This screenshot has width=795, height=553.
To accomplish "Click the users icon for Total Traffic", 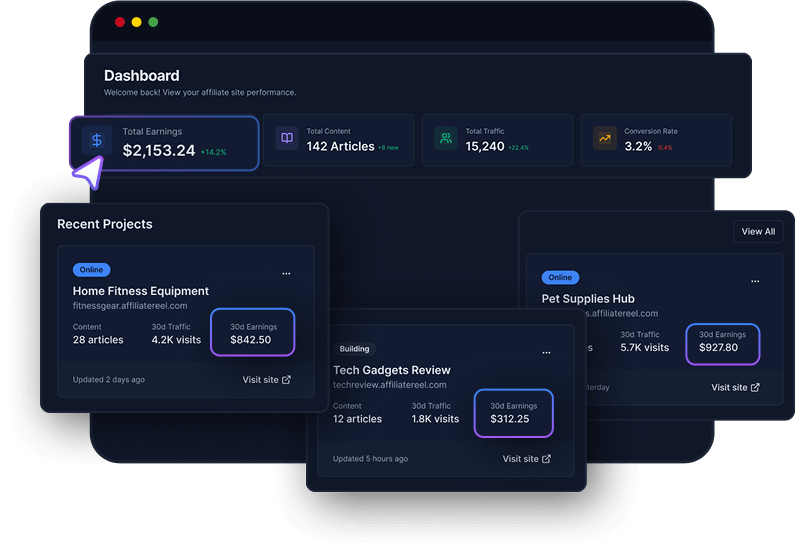I will point(446,138).
